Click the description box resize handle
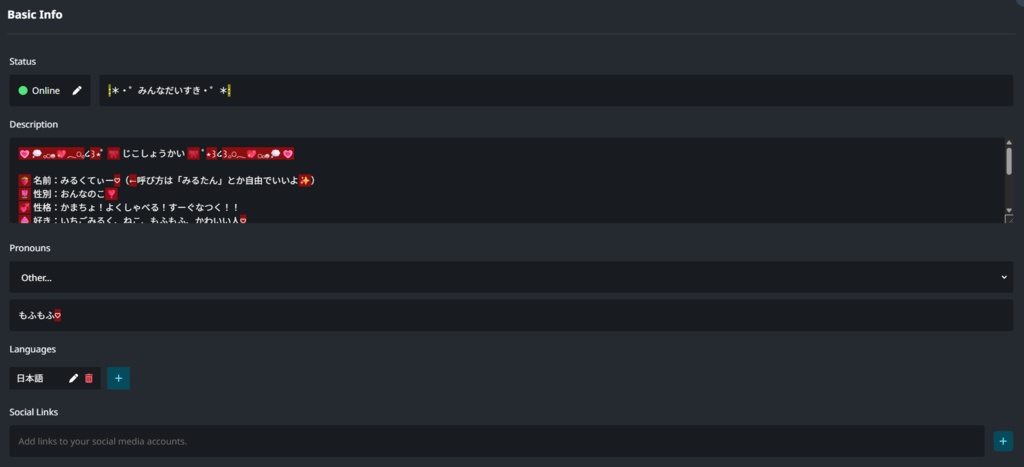Screen dimensions: 1024x467 (1008, 219)
